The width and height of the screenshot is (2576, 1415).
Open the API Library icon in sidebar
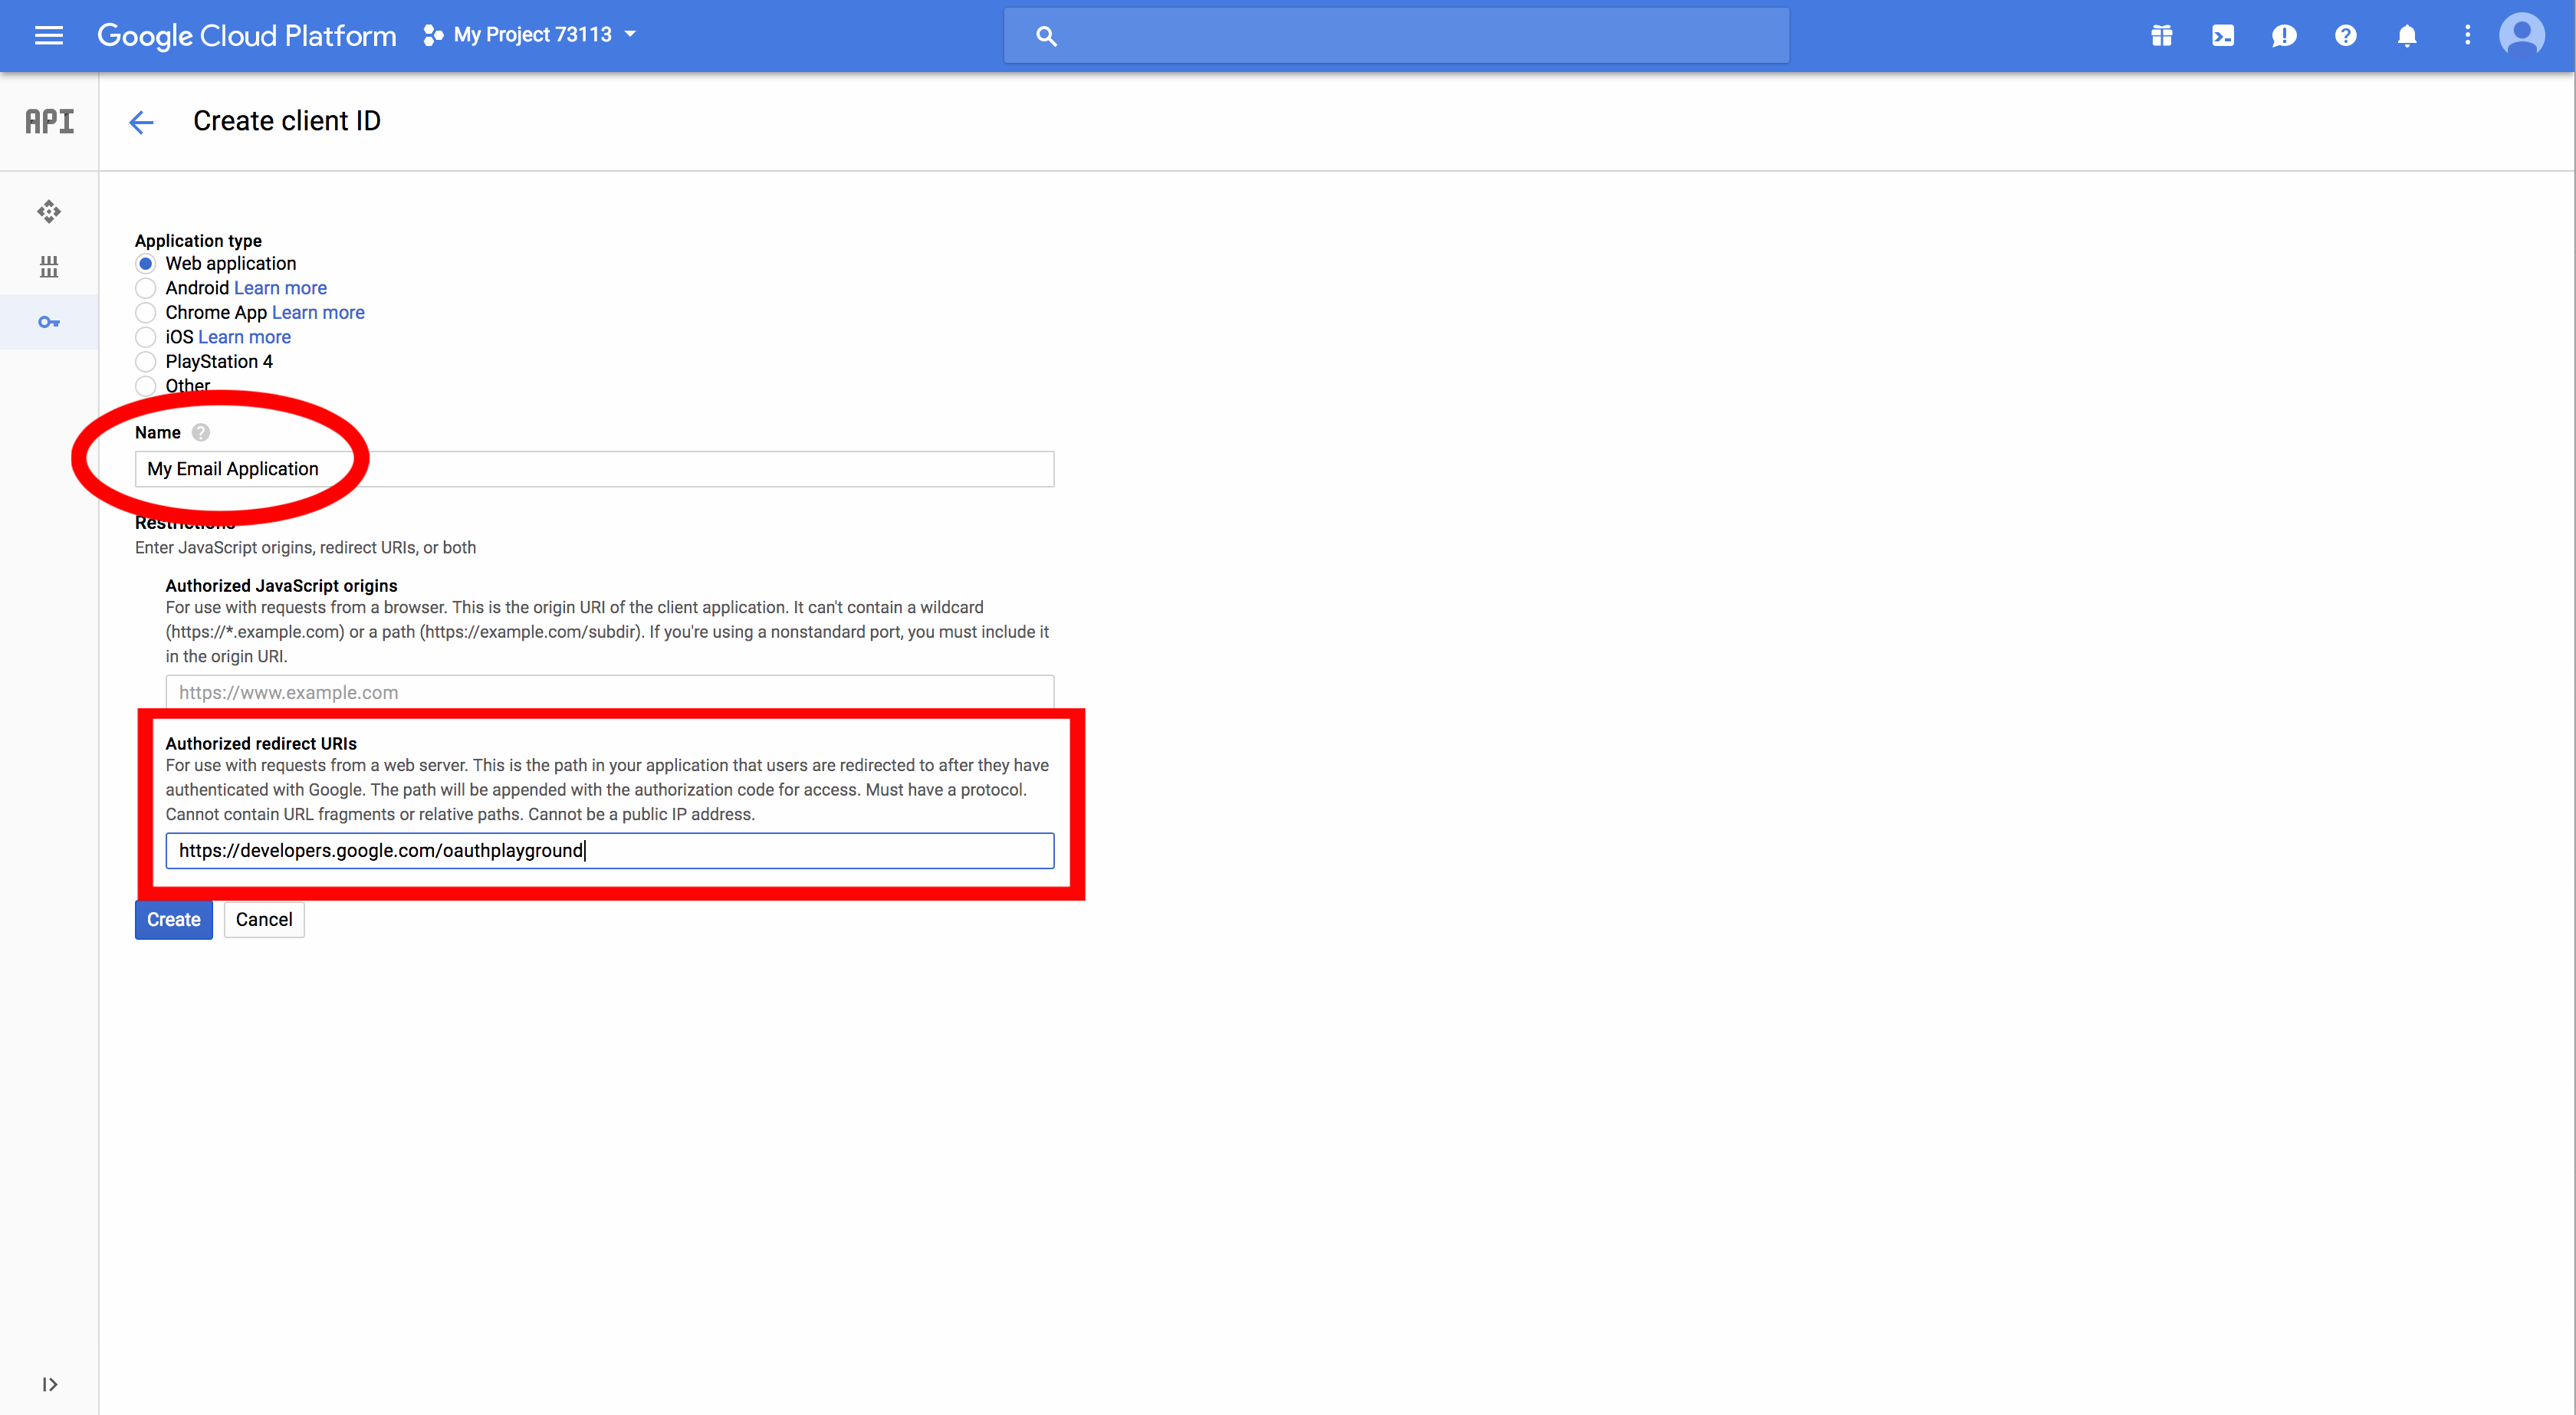[48, 267]
